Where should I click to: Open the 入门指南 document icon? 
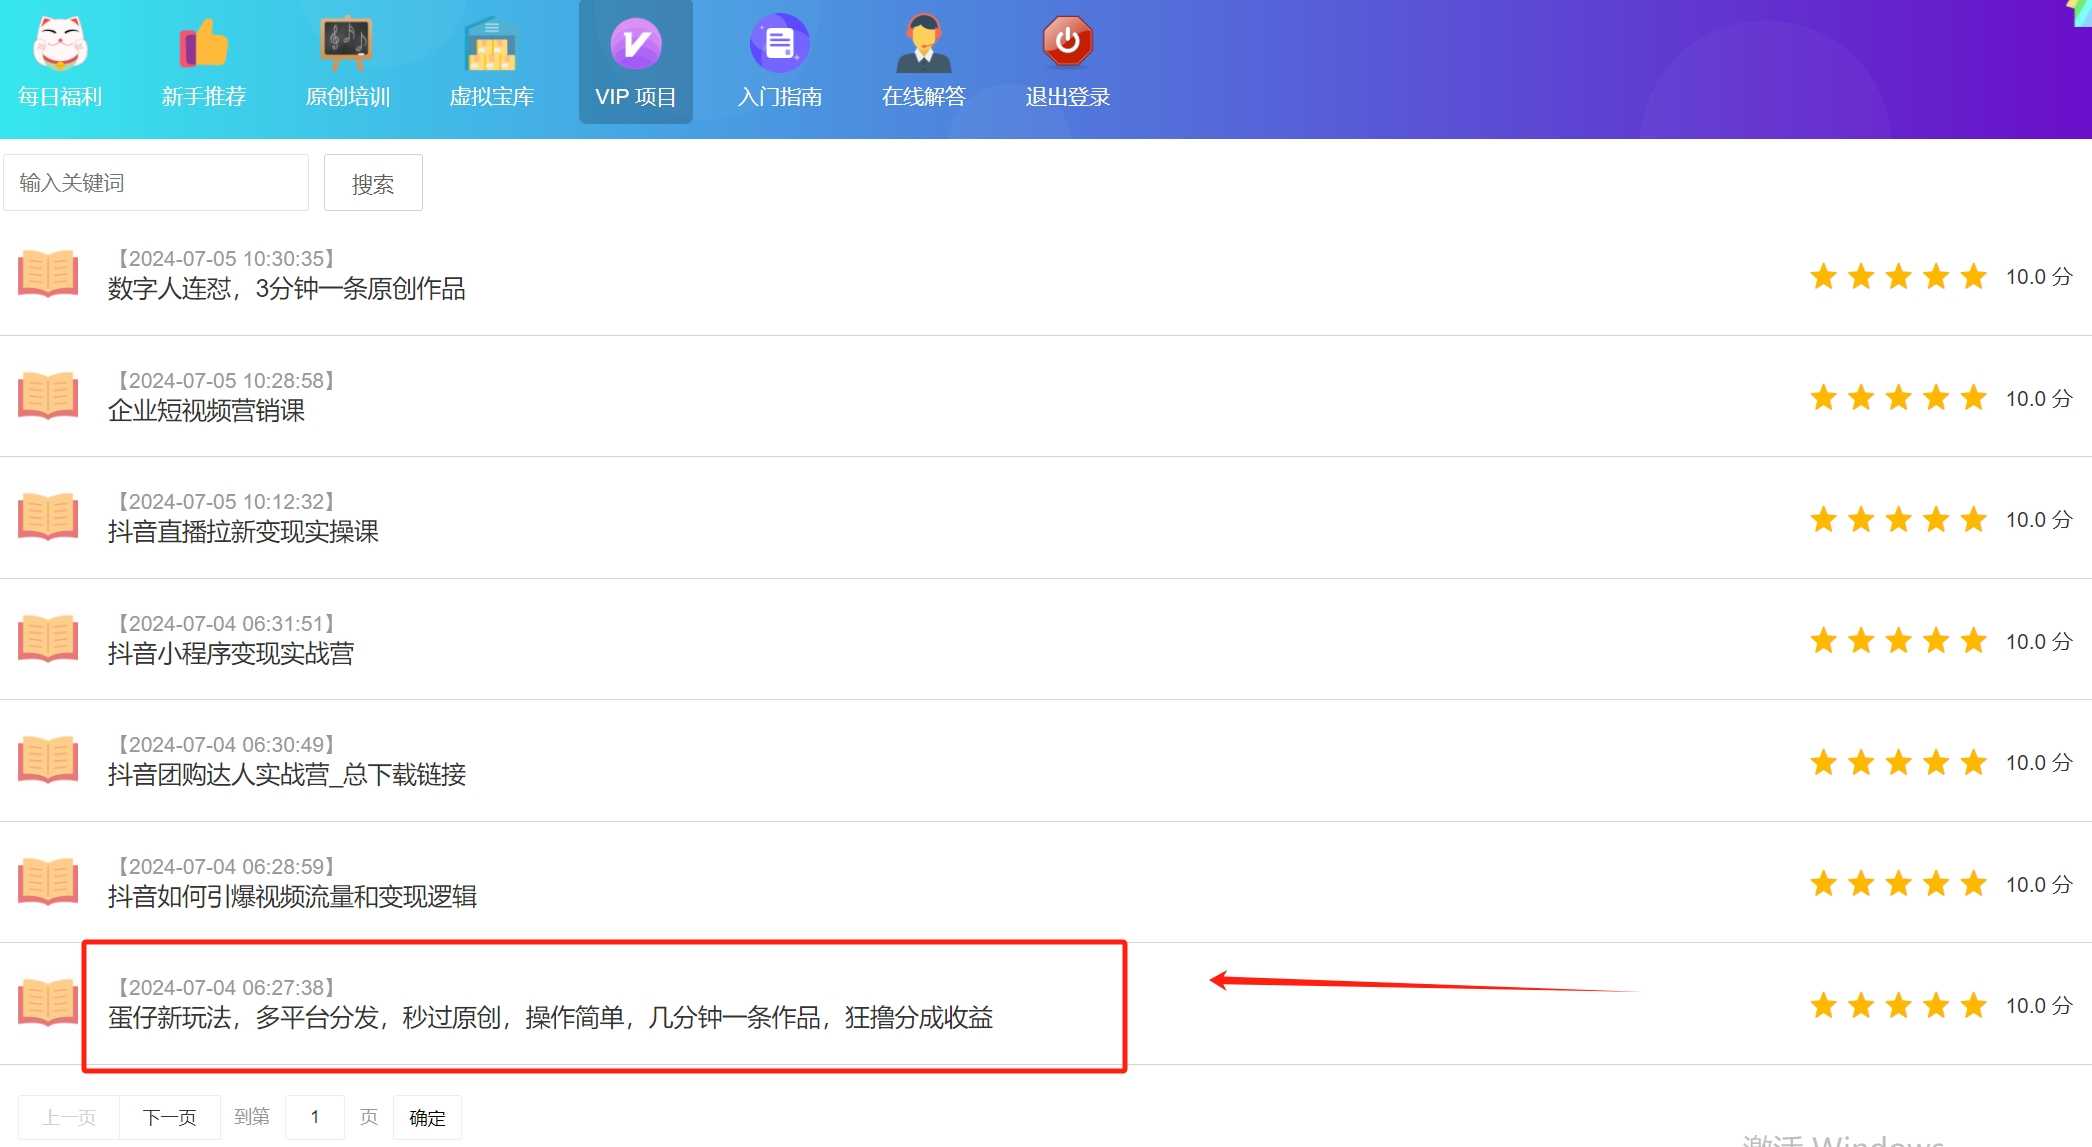pyautogui.click(x=779, y=43)
